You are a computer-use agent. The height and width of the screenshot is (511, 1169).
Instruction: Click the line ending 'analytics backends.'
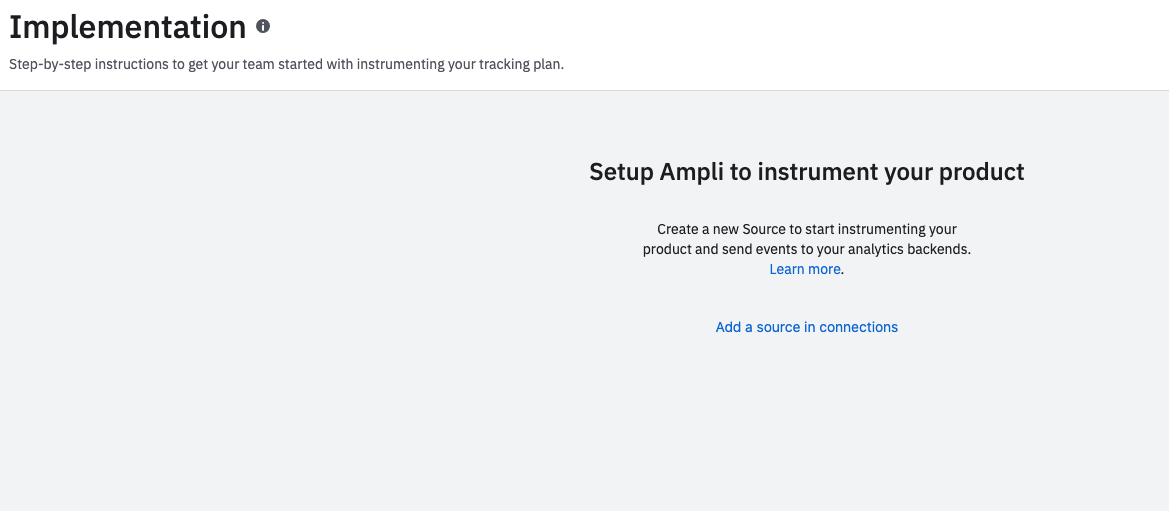(x=806, y=250)
